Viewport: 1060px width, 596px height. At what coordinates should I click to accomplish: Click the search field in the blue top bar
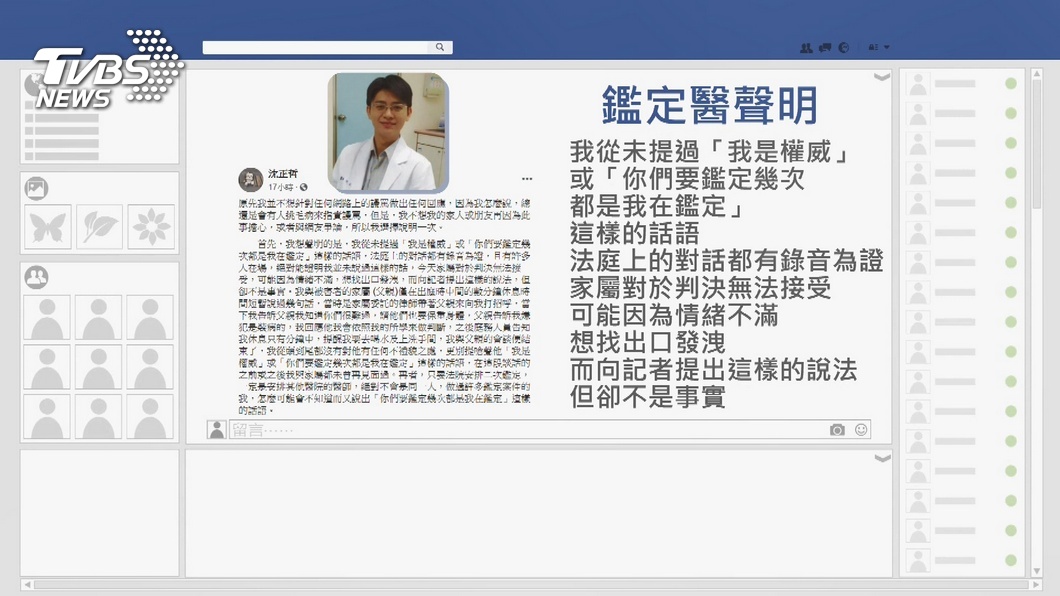pos(327,47)
